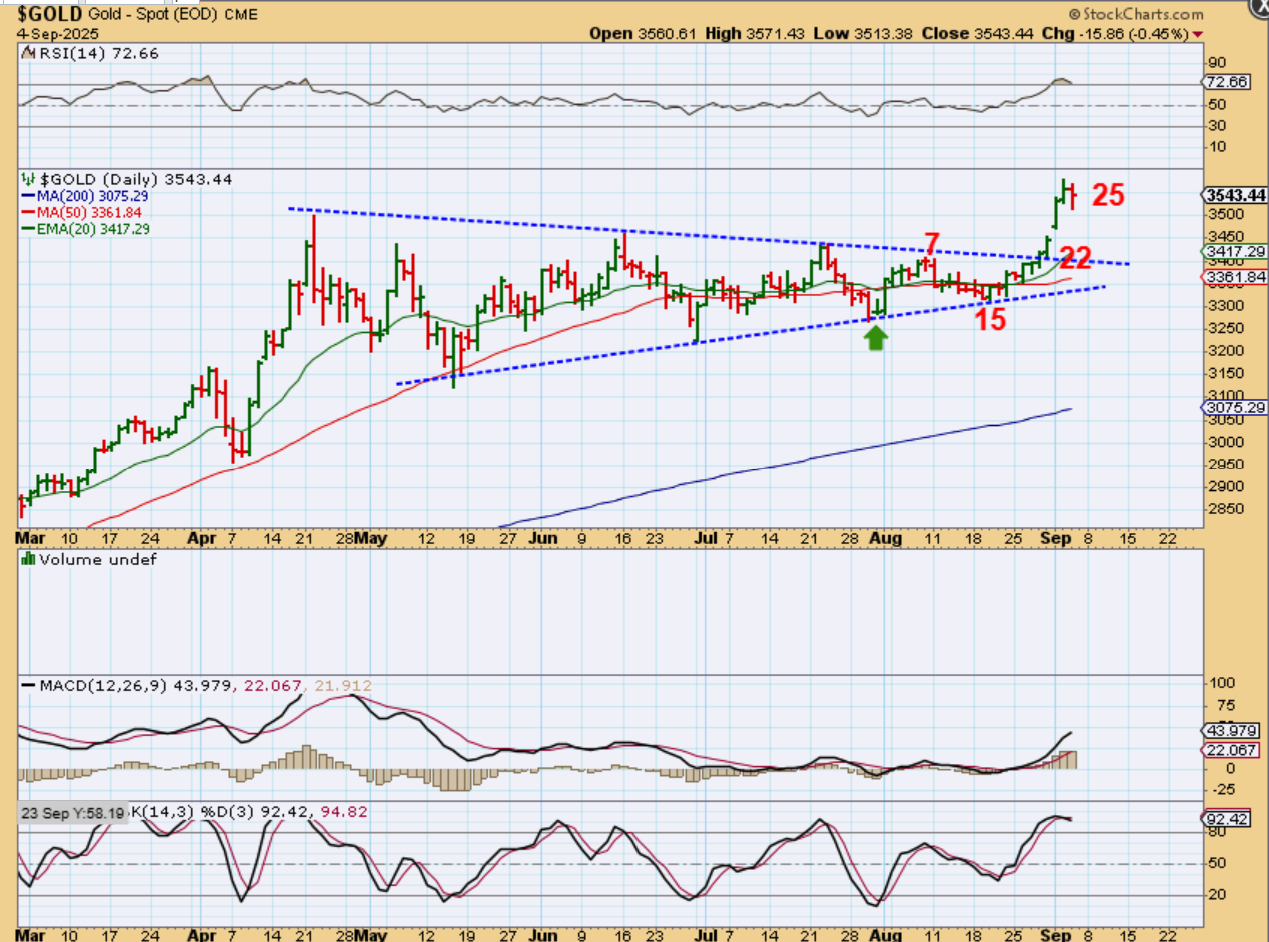Click the red down triangle beside Chg

pyautogui.click(x=1198, y=34)
